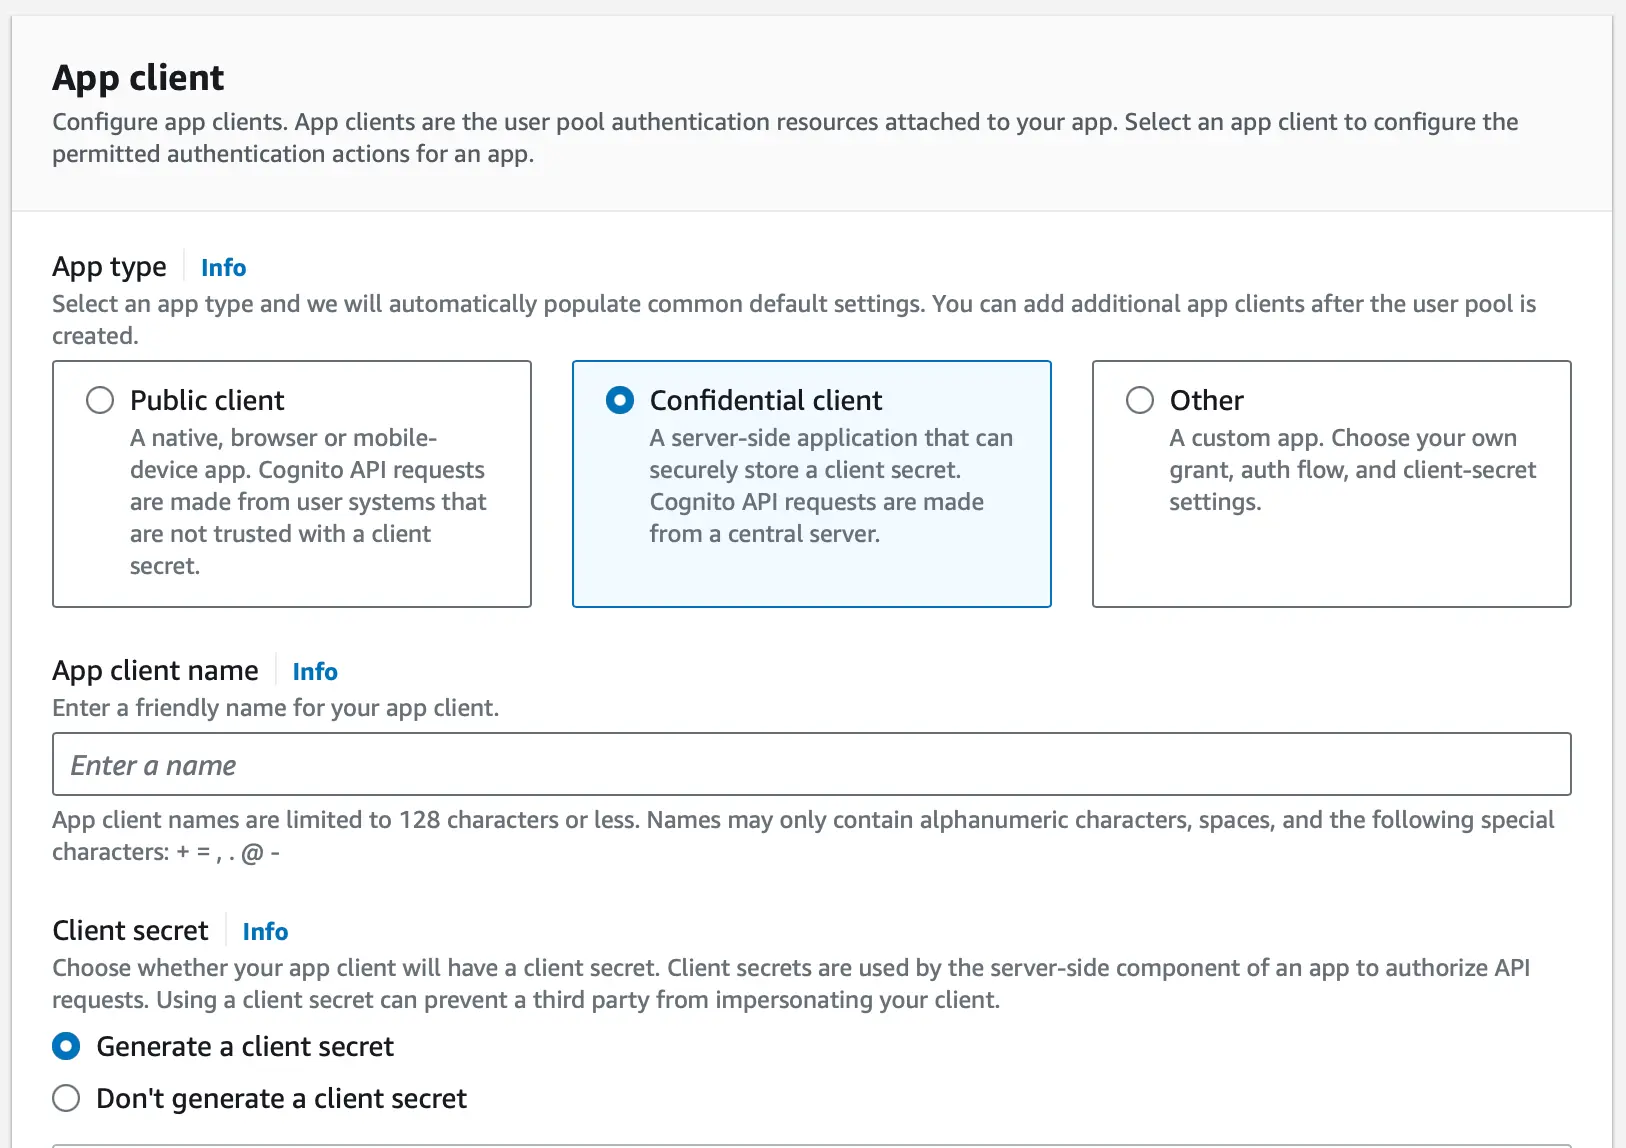
Task: Click the highlighted Confidential client card
Action: [x=811, y=484]
